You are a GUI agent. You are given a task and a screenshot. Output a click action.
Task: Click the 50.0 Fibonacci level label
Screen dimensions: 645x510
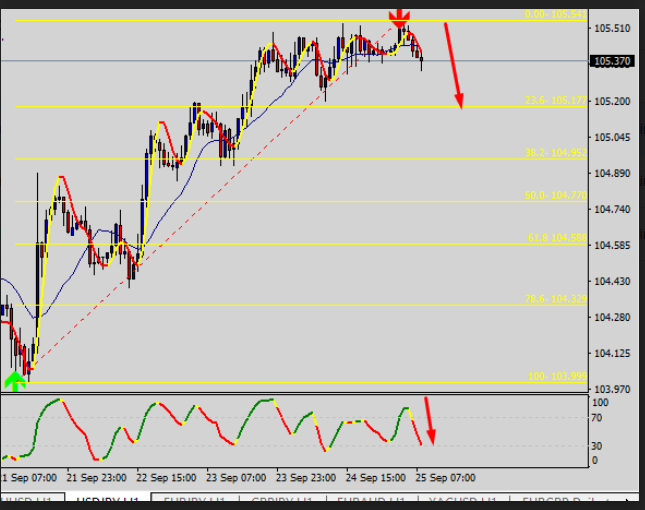[x=555, y=196]
